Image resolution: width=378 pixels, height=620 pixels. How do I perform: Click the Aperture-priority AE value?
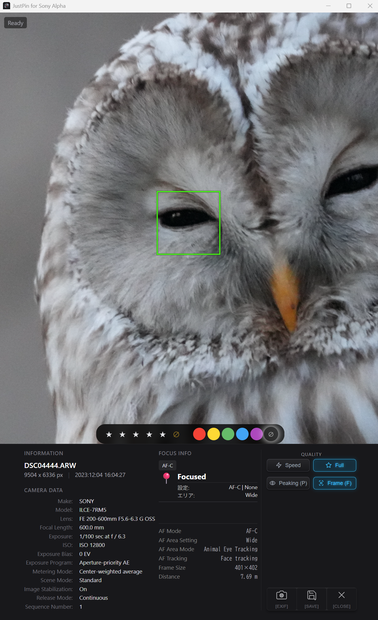tap(104, 563)
